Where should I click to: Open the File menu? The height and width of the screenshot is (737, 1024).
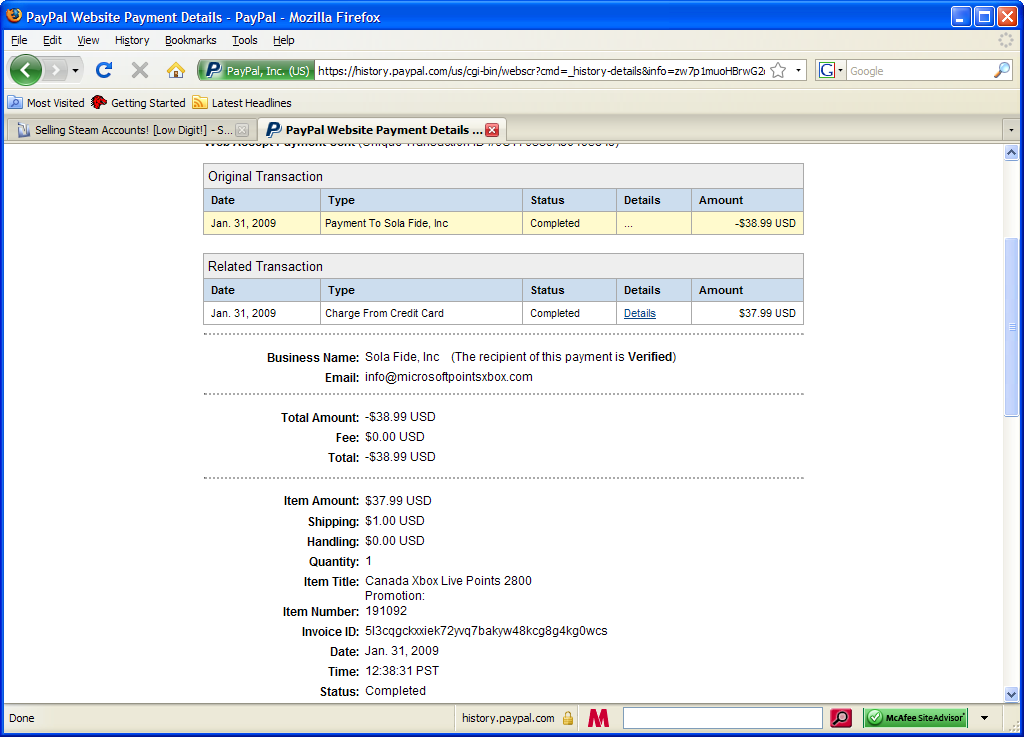pyautogui.click(x=19, y=40)
